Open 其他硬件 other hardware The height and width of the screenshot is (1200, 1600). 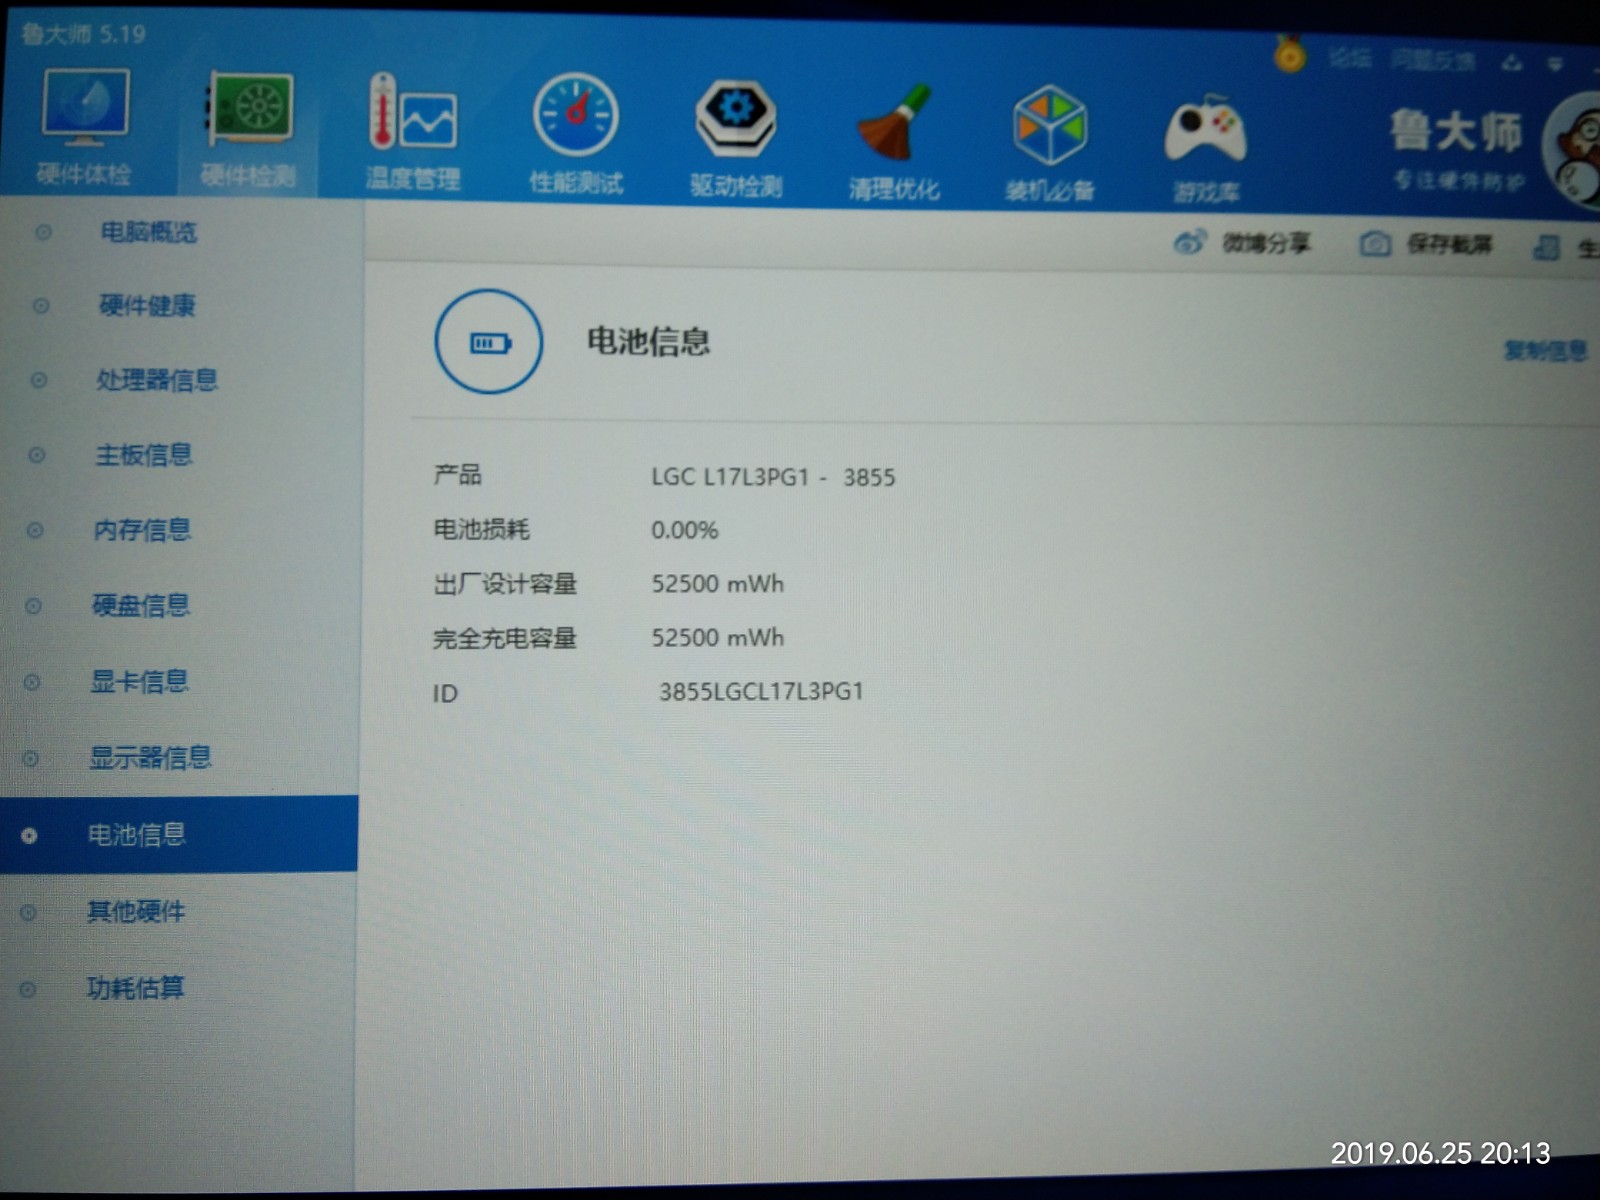pyautogui.click(x=136, y=911)
